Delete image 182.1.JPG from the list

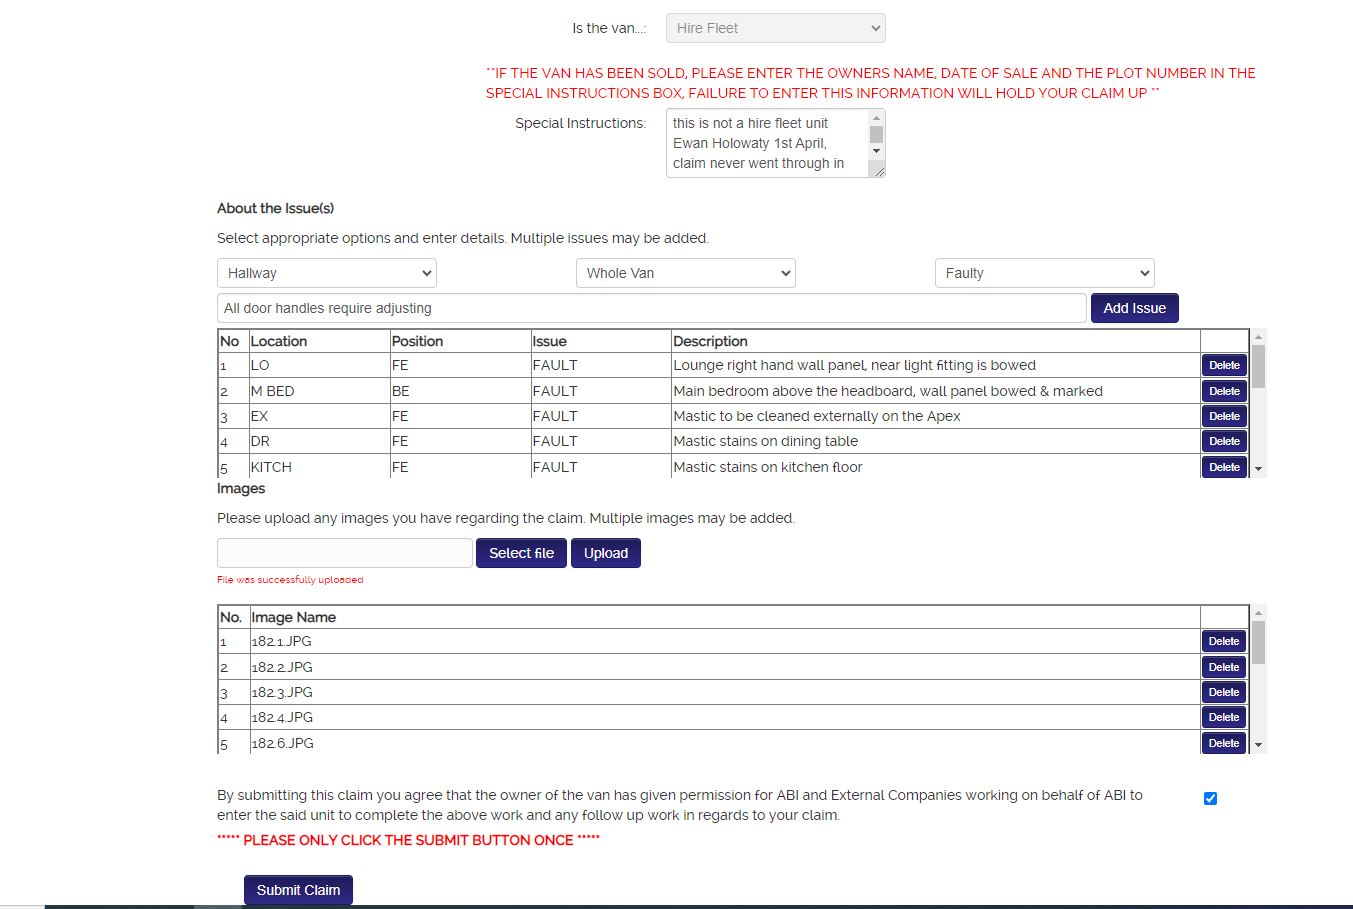[1224, 641]
